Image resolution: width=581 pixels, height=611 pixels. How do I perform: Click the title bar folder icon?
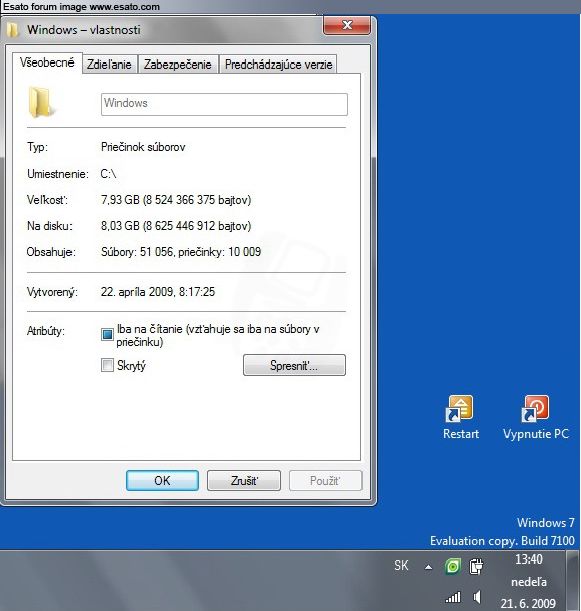tap(12, 30)
